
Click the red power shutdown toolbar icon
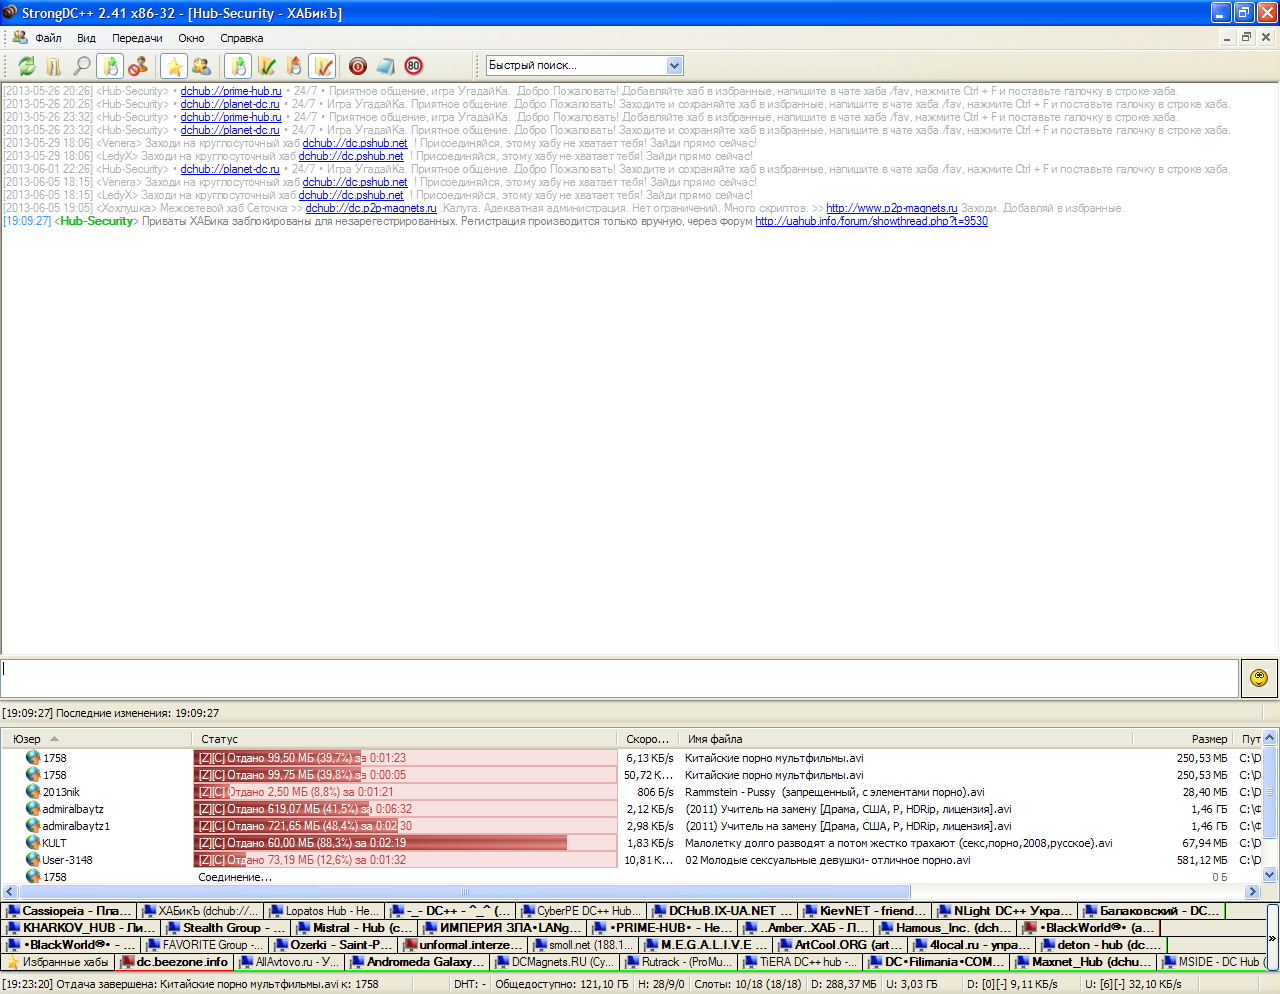(x=358, y=66)
